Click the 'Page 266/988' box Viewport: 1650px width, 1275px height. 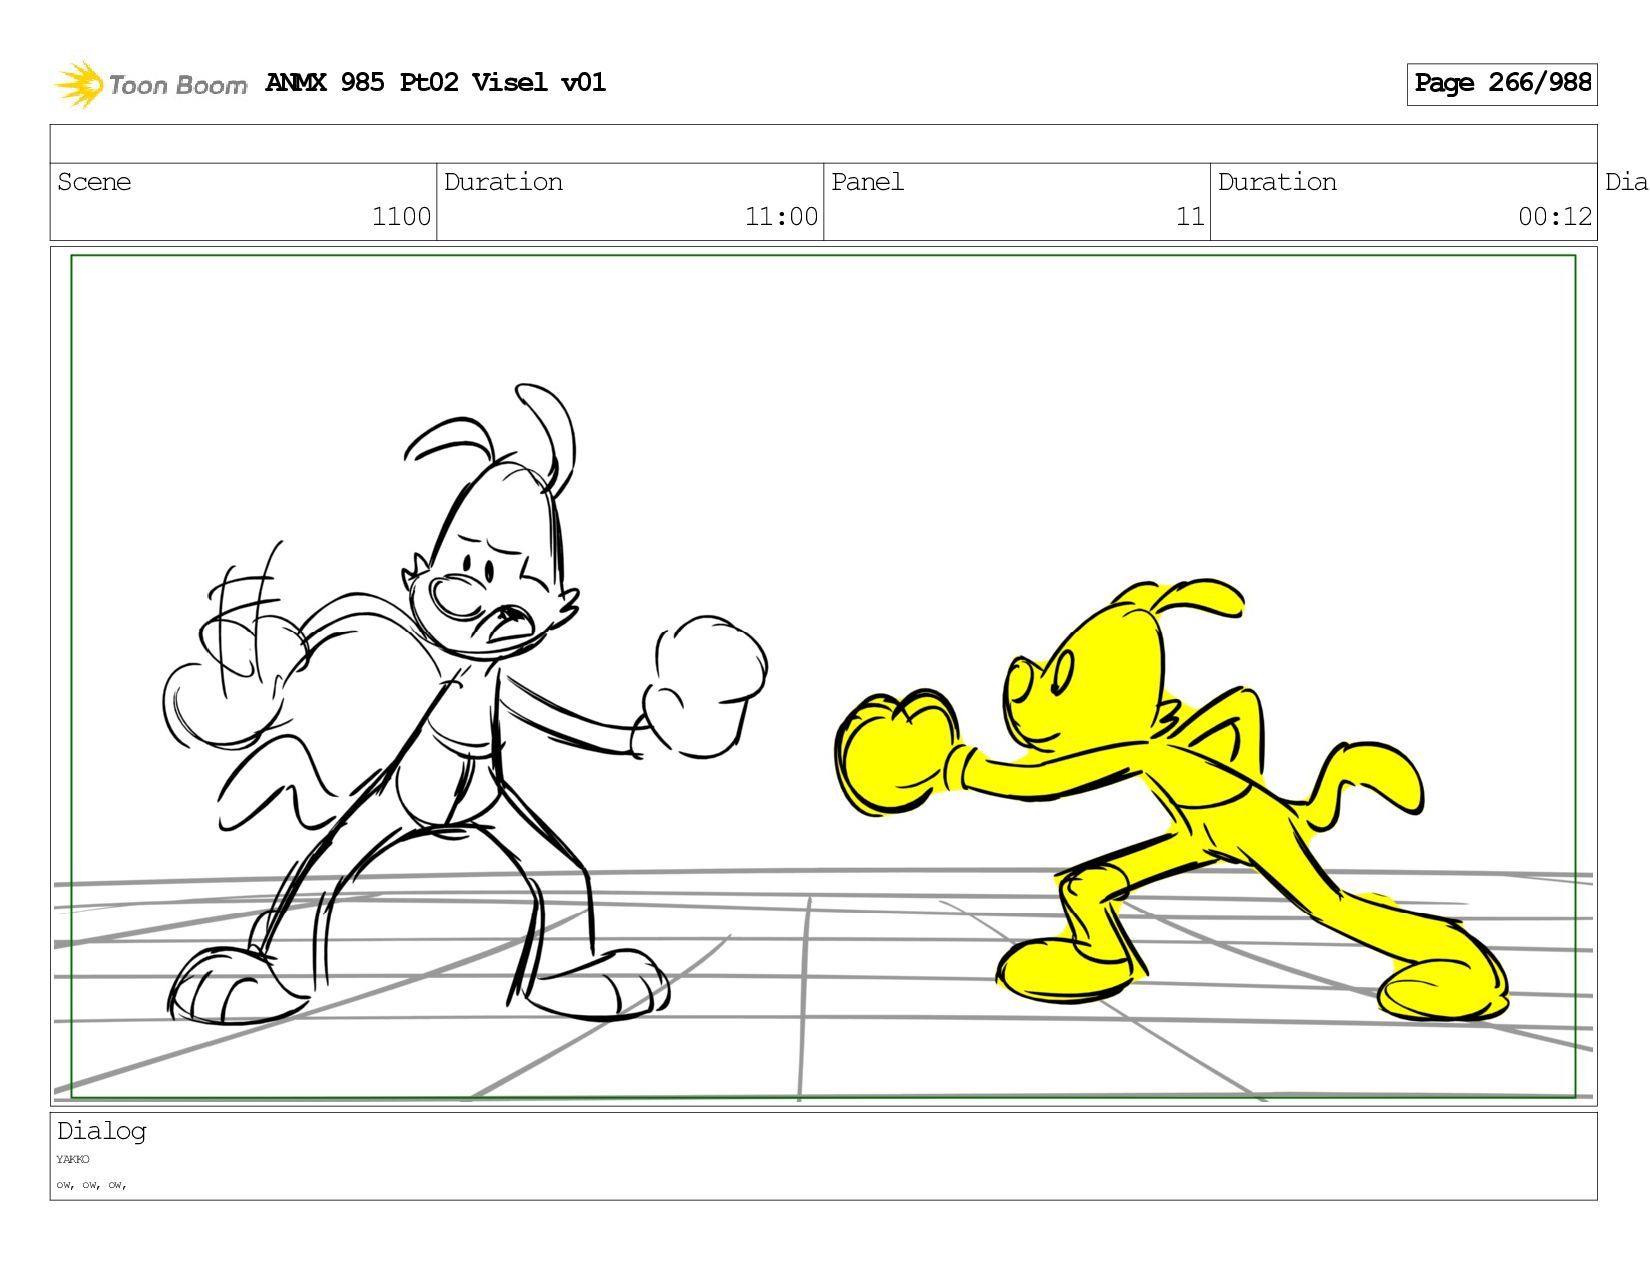point(1502,84)
